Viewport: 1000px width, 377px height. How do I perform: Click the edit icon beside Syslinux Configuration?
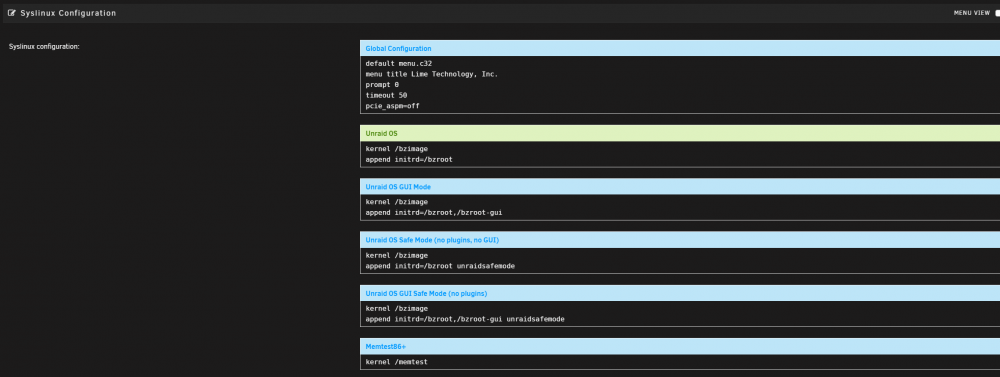(x=12, y=13)
